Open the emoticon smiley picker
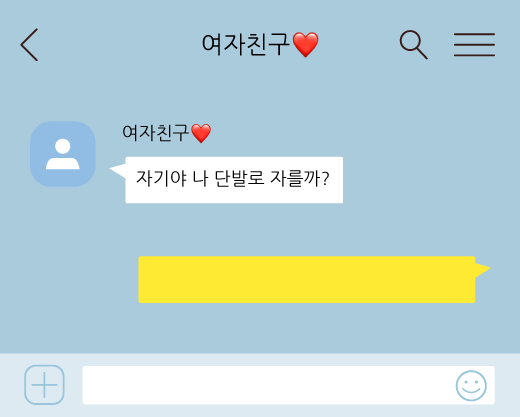520x417 pixels. 471,385
